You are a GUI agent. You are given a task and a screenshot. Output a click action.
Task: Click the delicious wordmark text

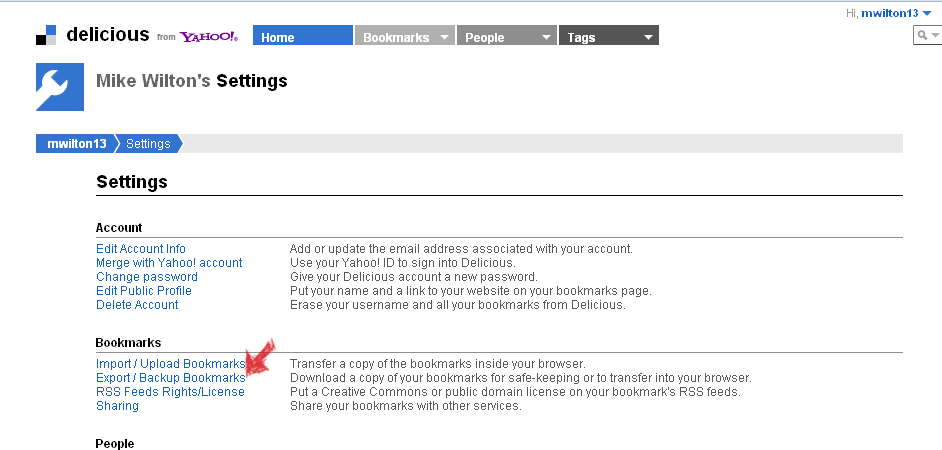coord(108,34)
